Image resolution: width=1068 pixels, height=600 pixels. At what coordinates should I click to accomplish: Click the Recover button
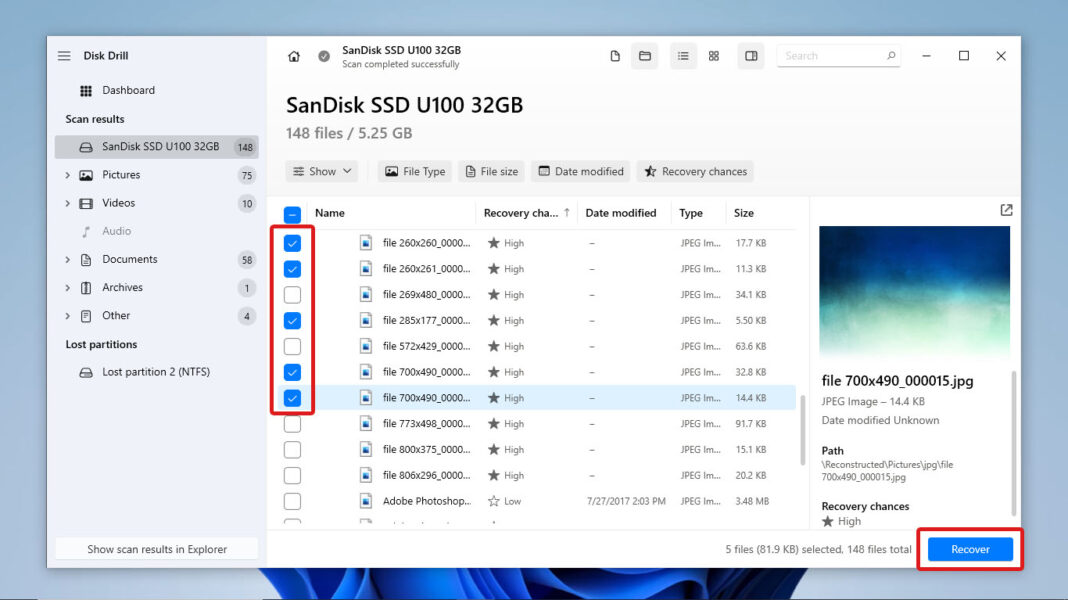click(x=969, y=549)
